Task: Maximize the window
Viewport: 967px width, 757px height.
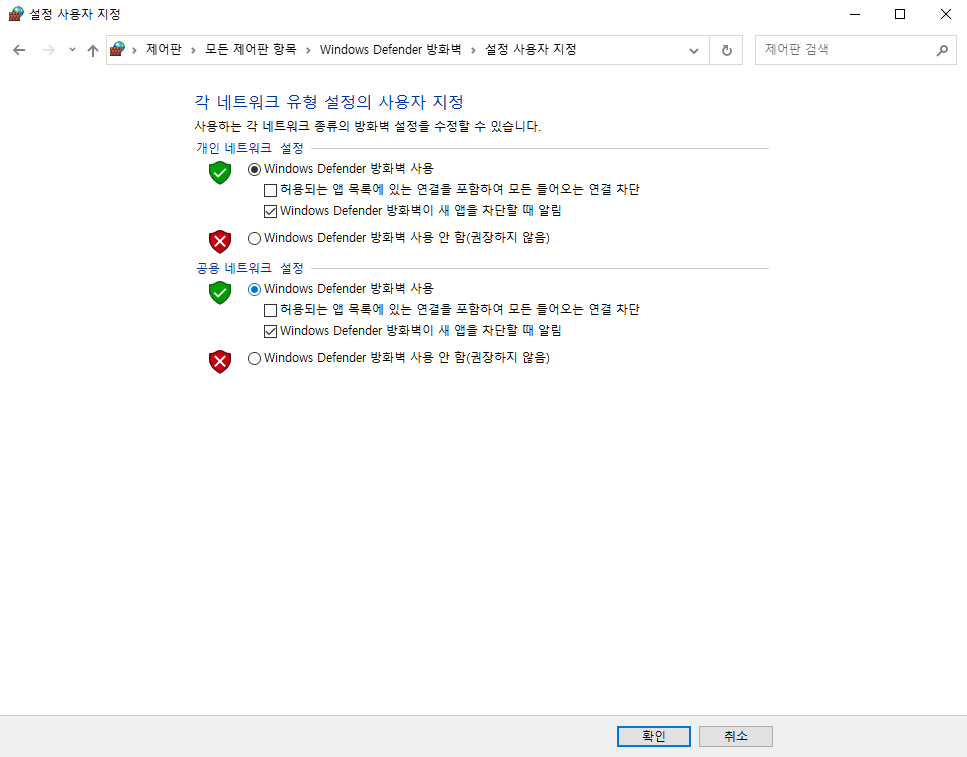Action: (900, 14)
